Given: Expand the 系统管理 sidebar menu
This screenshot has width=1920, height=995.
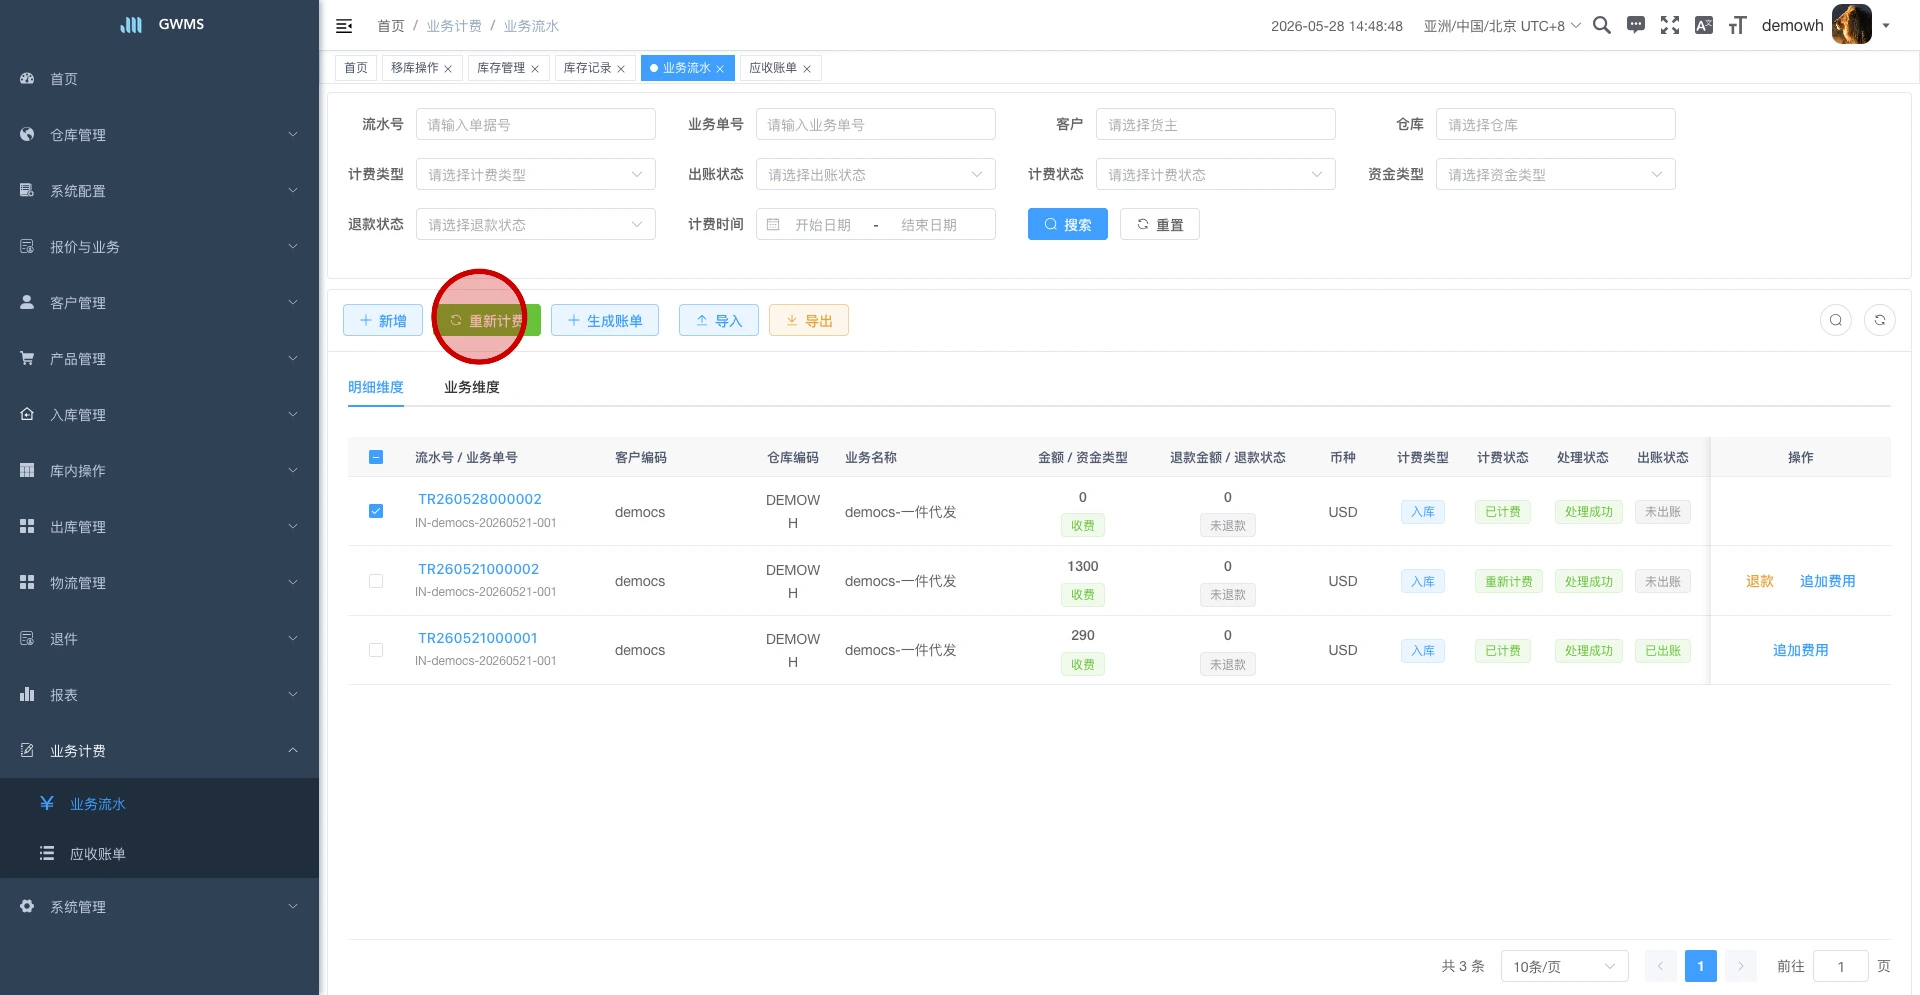Looking at the screenshot, I should click(159, 907).
